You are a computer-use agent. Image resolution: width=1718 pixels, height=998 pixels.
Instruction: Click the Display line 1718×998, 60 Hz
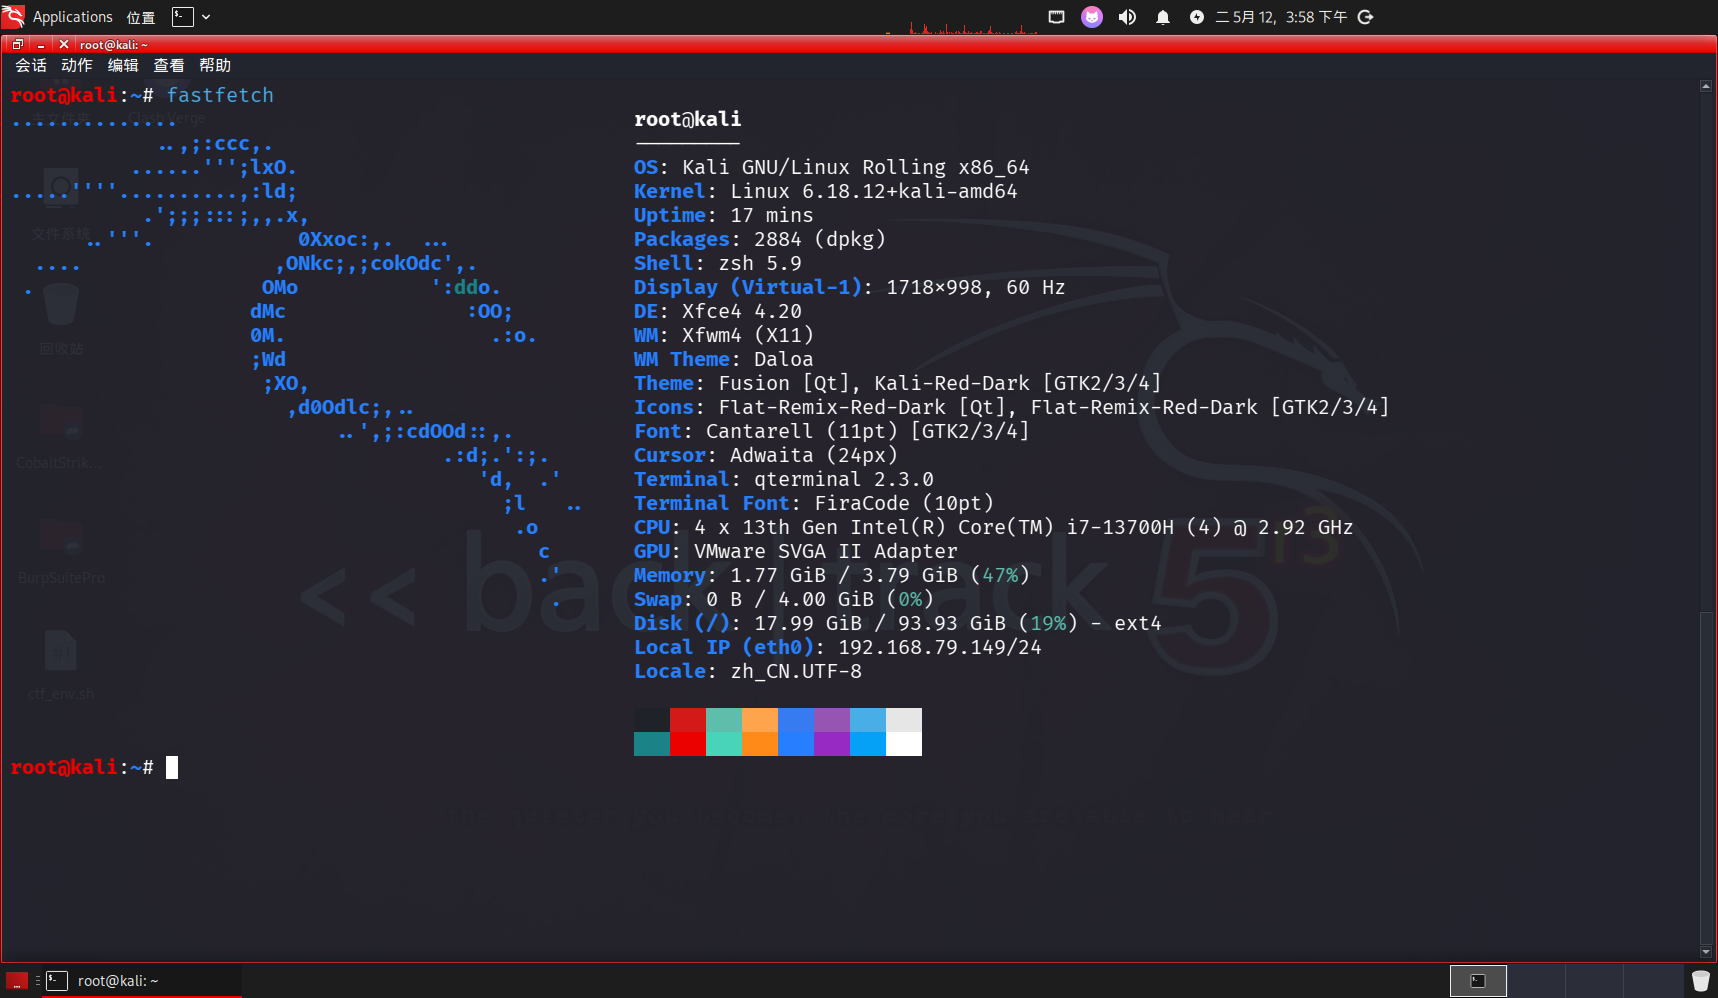[x=850, y=287]
